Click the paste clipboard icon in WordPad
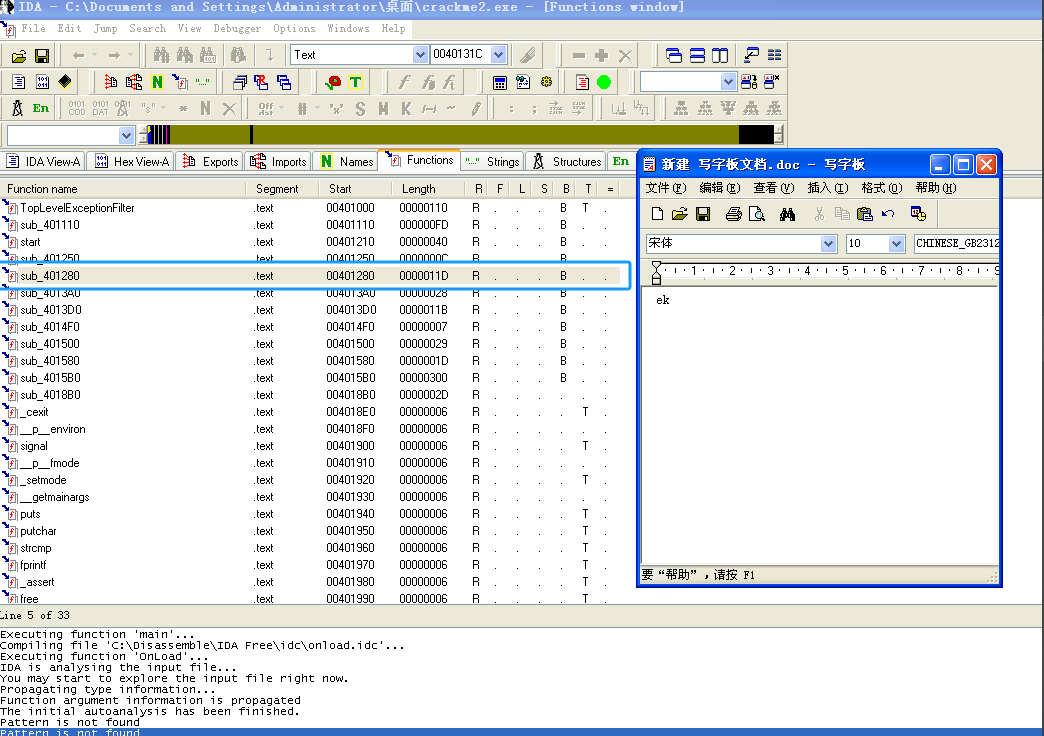 pyautogui.click(x=864, y=214)
